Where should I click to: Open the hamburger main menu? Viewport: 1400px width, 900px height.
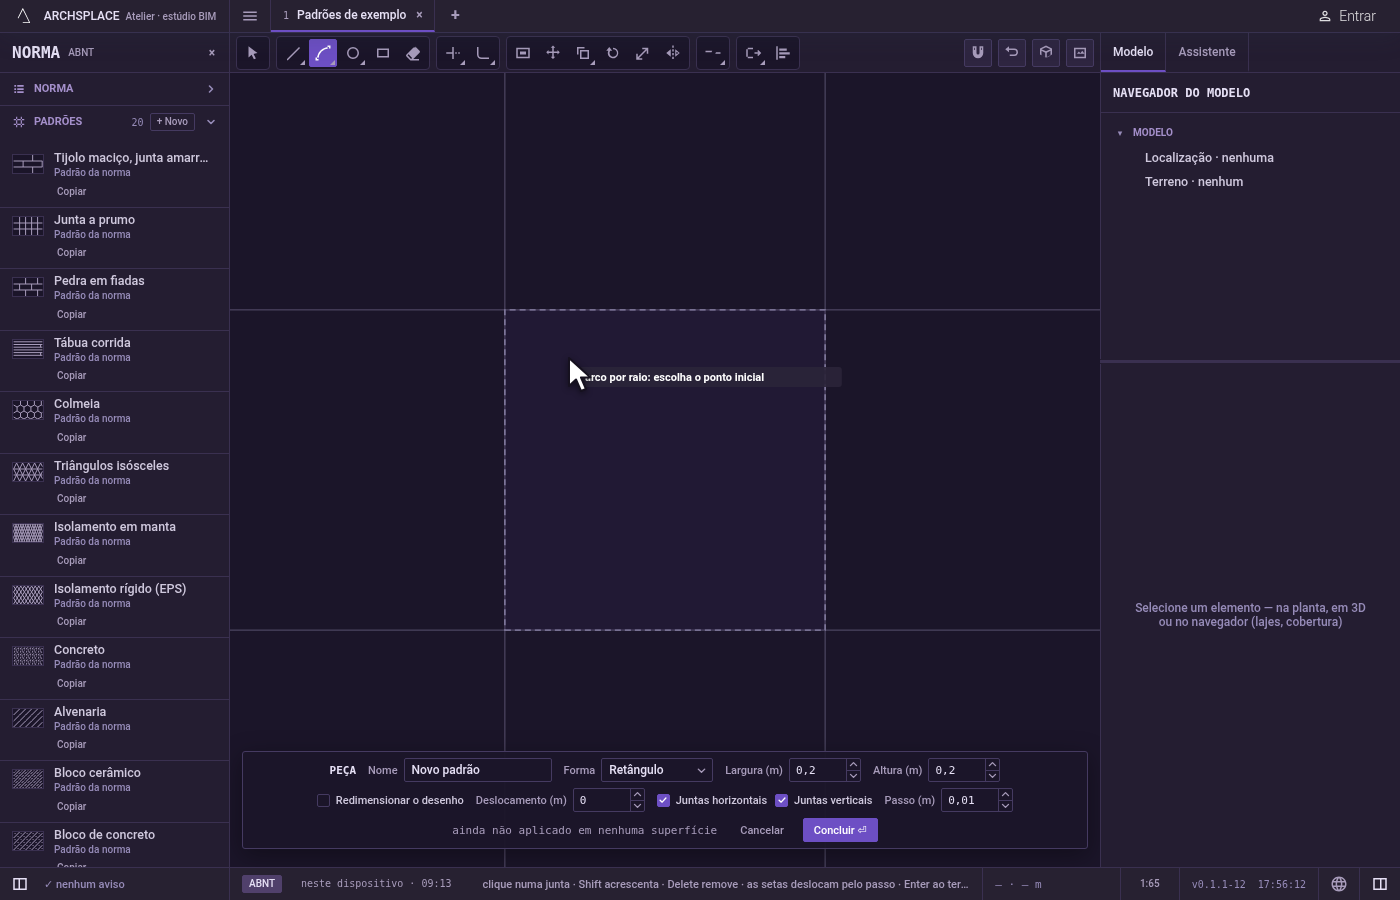tap(250, 16)
